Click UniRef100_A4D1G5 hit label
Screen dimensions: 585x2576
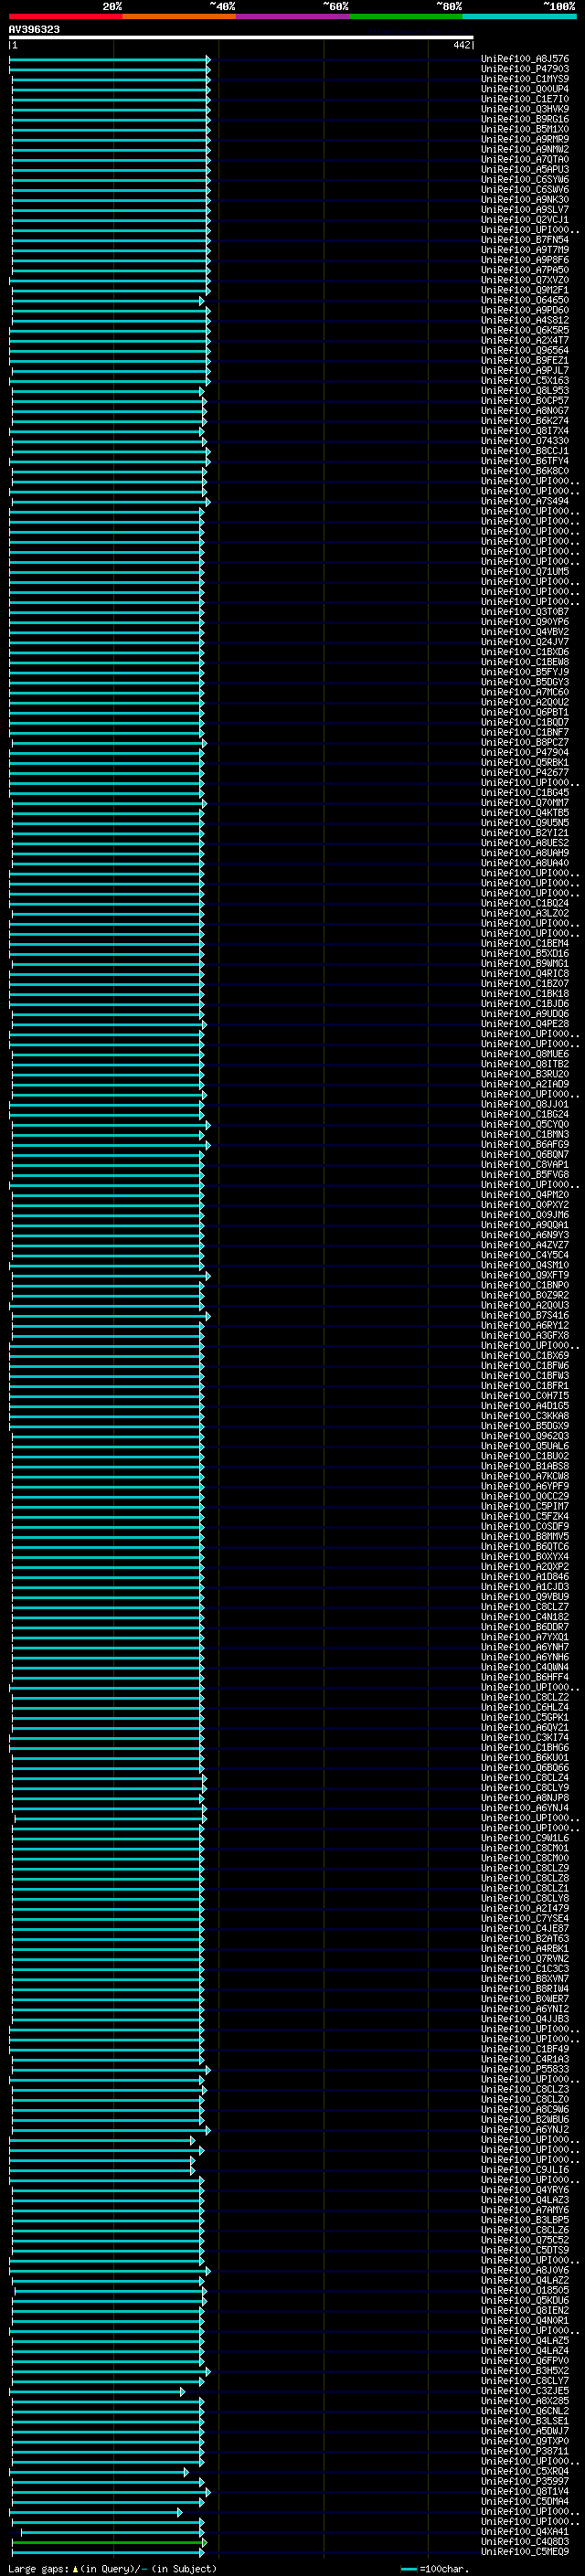pyautogui.click(x=525, y=1406)
